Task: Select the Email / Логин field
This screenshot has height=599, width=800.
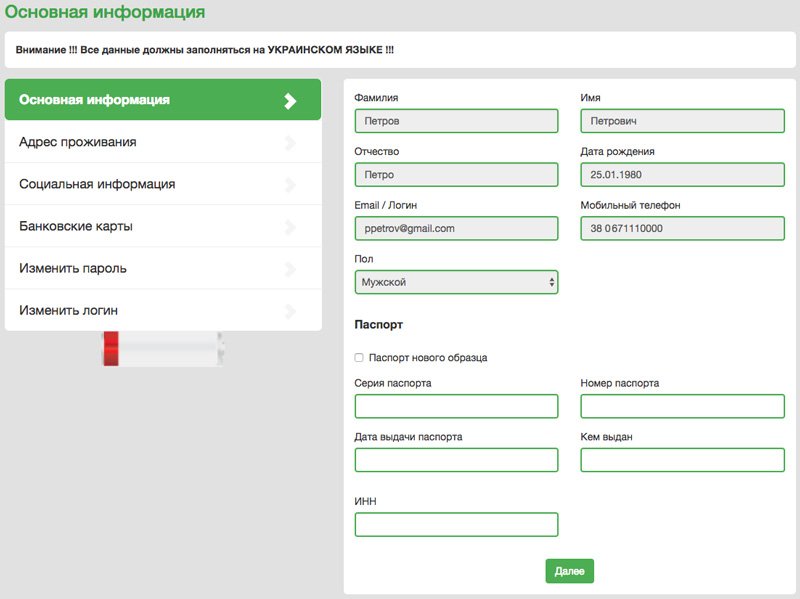Action: (x=456, y=229)
